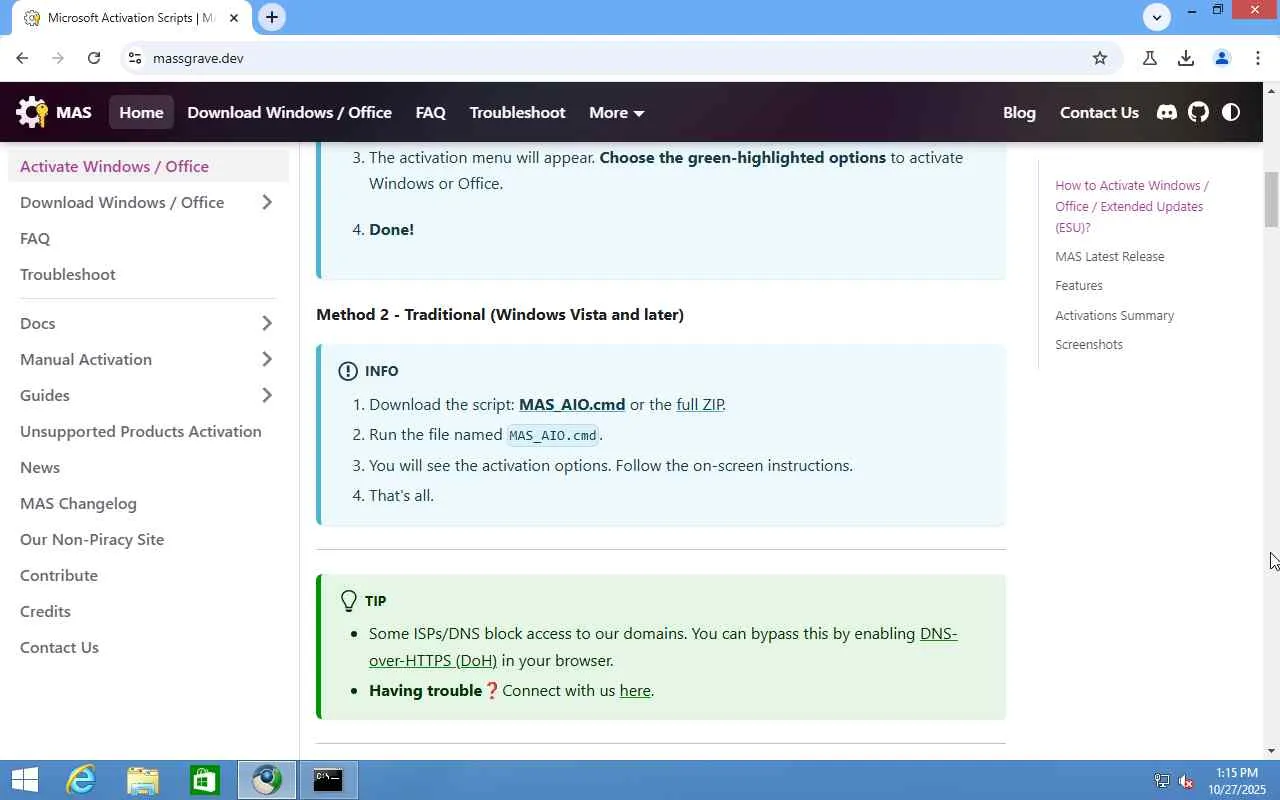
Task: Open the GitHub icon link
Action: [1198, 112]
